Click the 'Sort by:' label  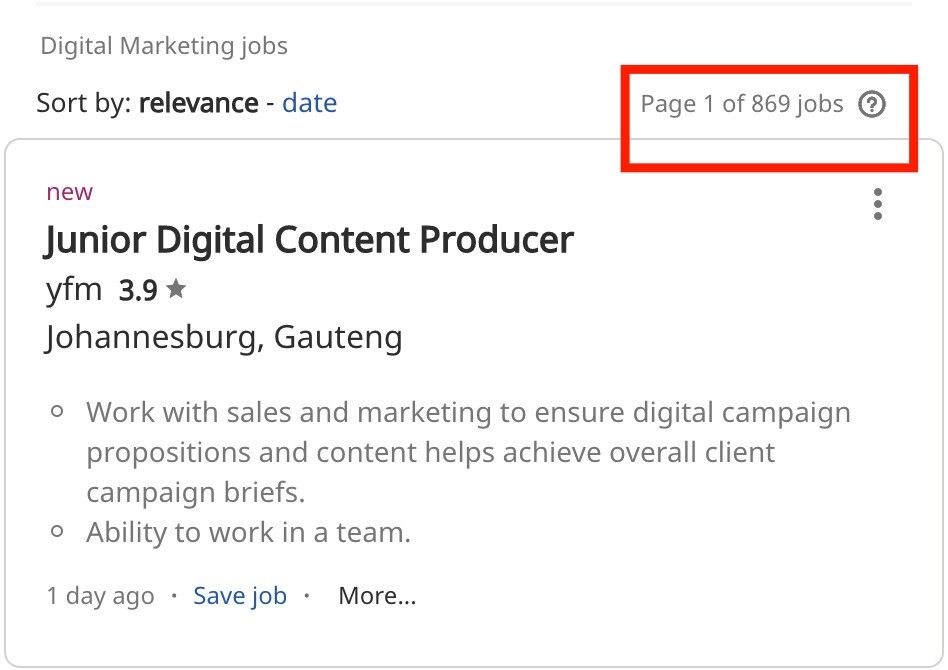click(82, 103)
